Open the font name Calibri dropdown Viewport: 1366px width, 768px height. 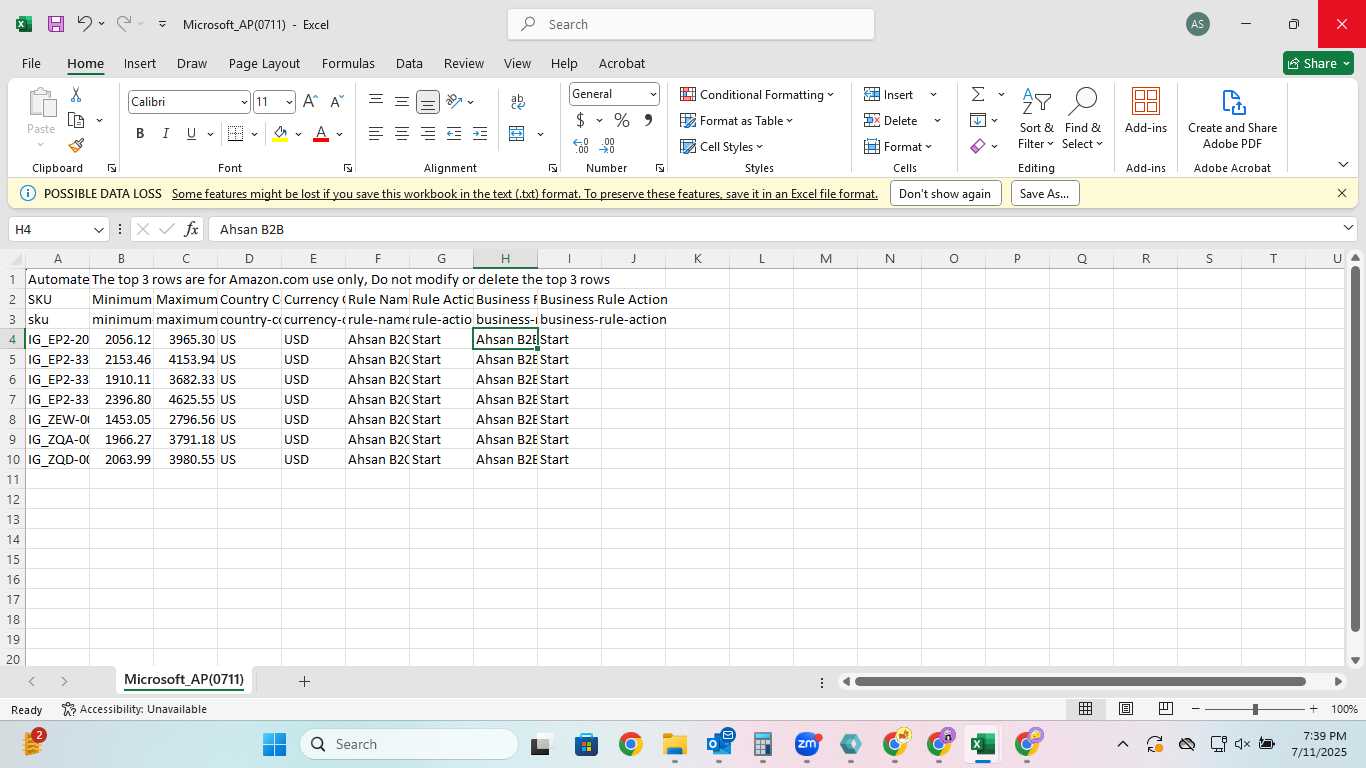click(x=244, y=102)
